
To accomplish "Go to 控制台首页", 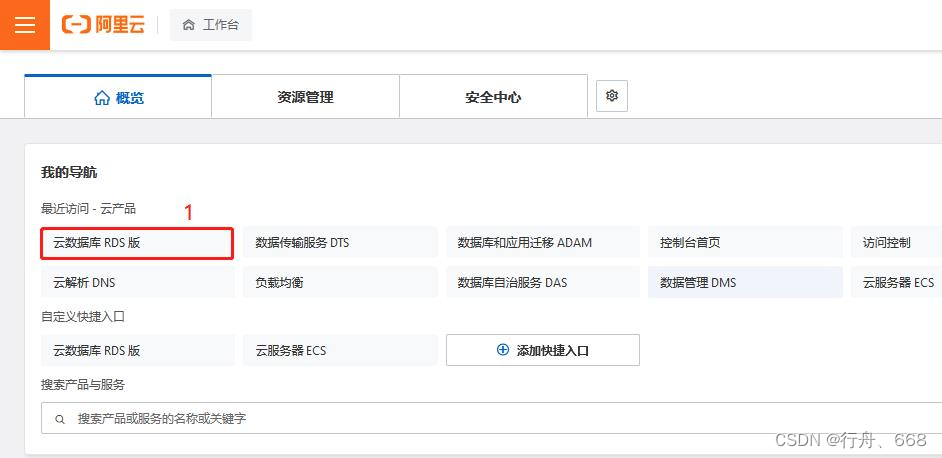I will [x=745, y=243].
